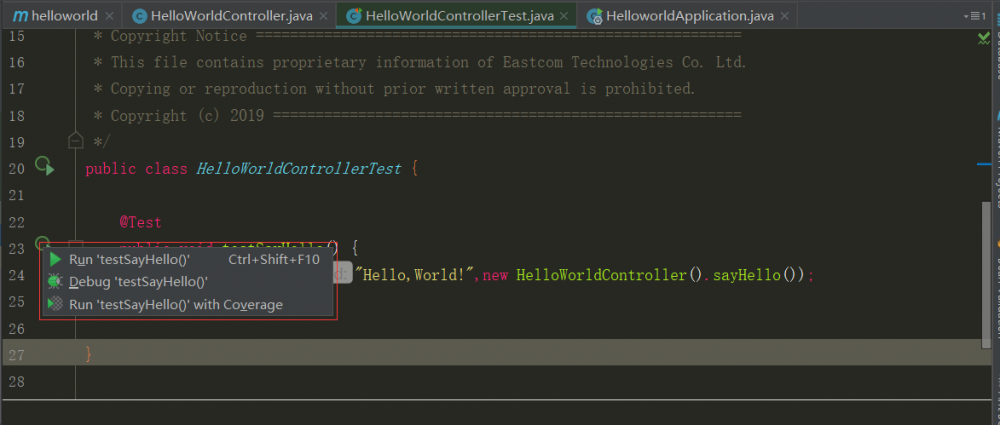Click the editor's vertical scrollbar thumb
The width and height of the screenshot is (1000, 425).
987,275
